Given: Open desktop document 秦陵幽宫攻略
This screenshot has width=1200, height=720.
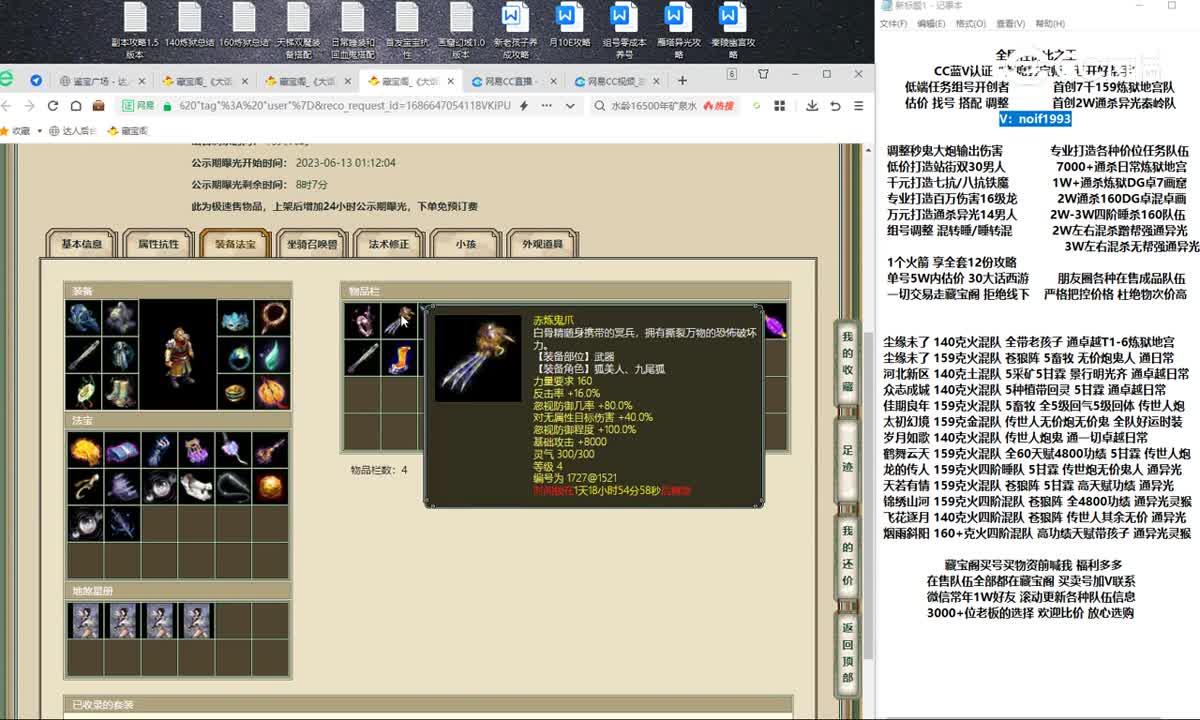Looking at the screenshot, I should [732, 29].
